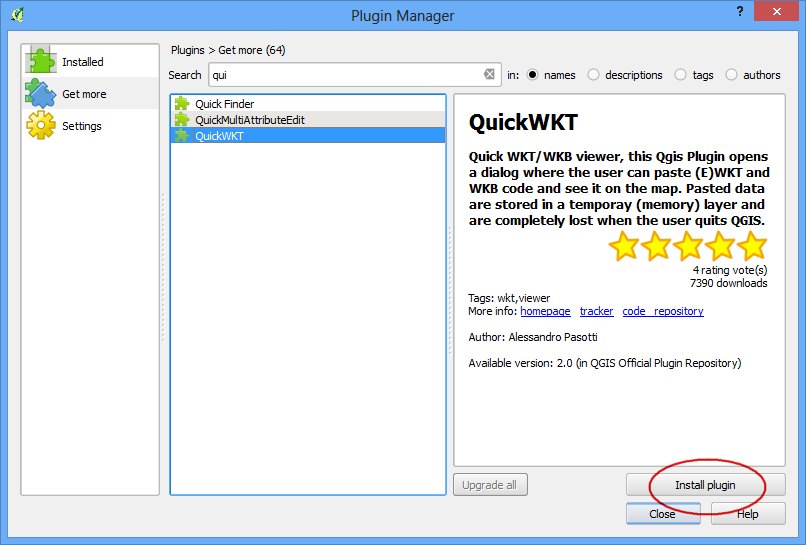Image resolution: width=806 pixels, height=545 pixels.
Task: Open the code repository link
Action: pos(663,311)
